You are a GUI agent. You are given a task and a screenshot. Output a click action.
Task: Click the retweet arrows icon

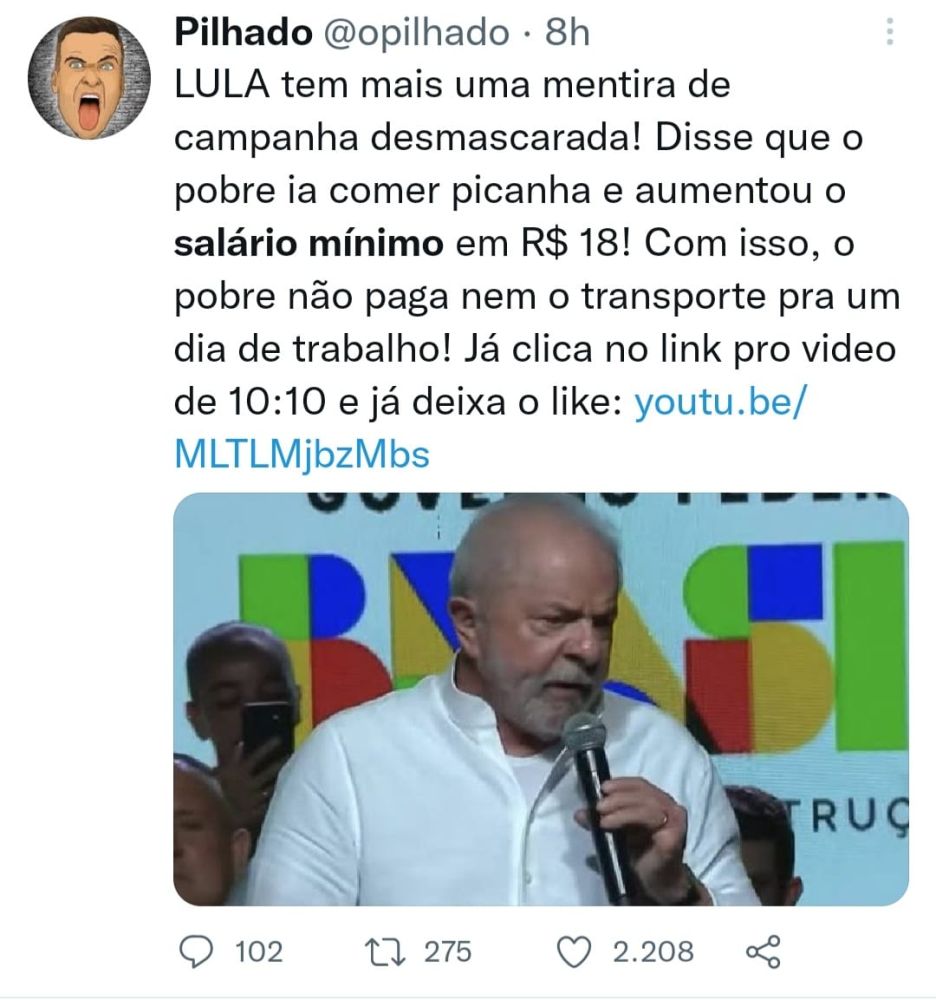coord(384,952)
